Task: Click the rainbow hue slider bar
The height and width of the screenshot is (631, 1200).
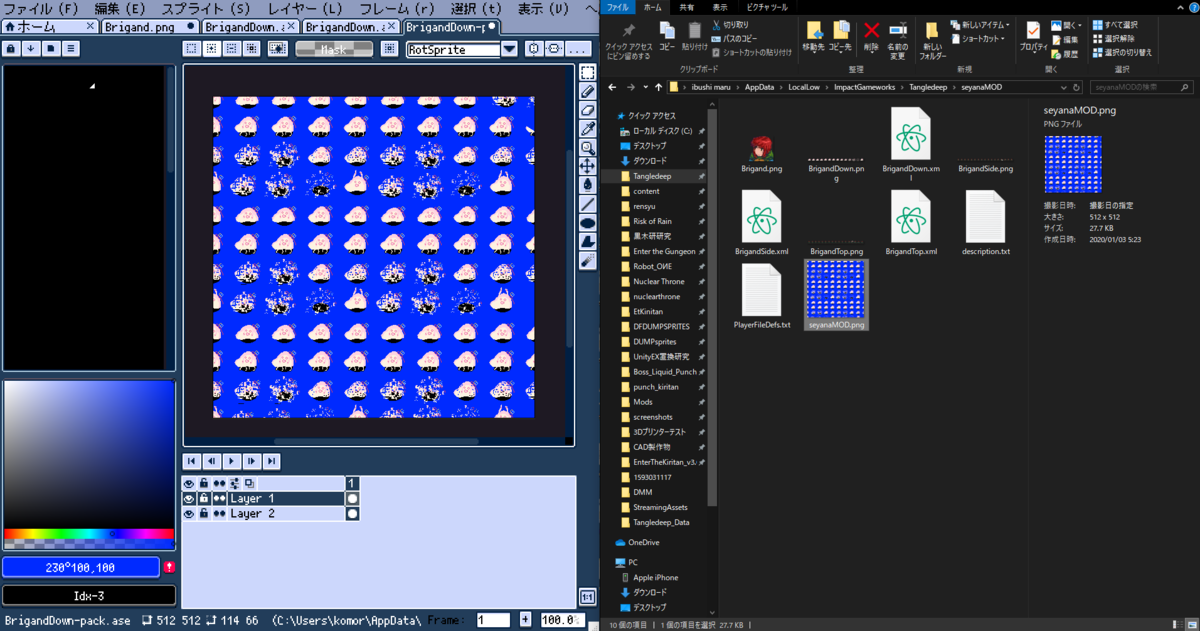Action: [x=89, y=535]
